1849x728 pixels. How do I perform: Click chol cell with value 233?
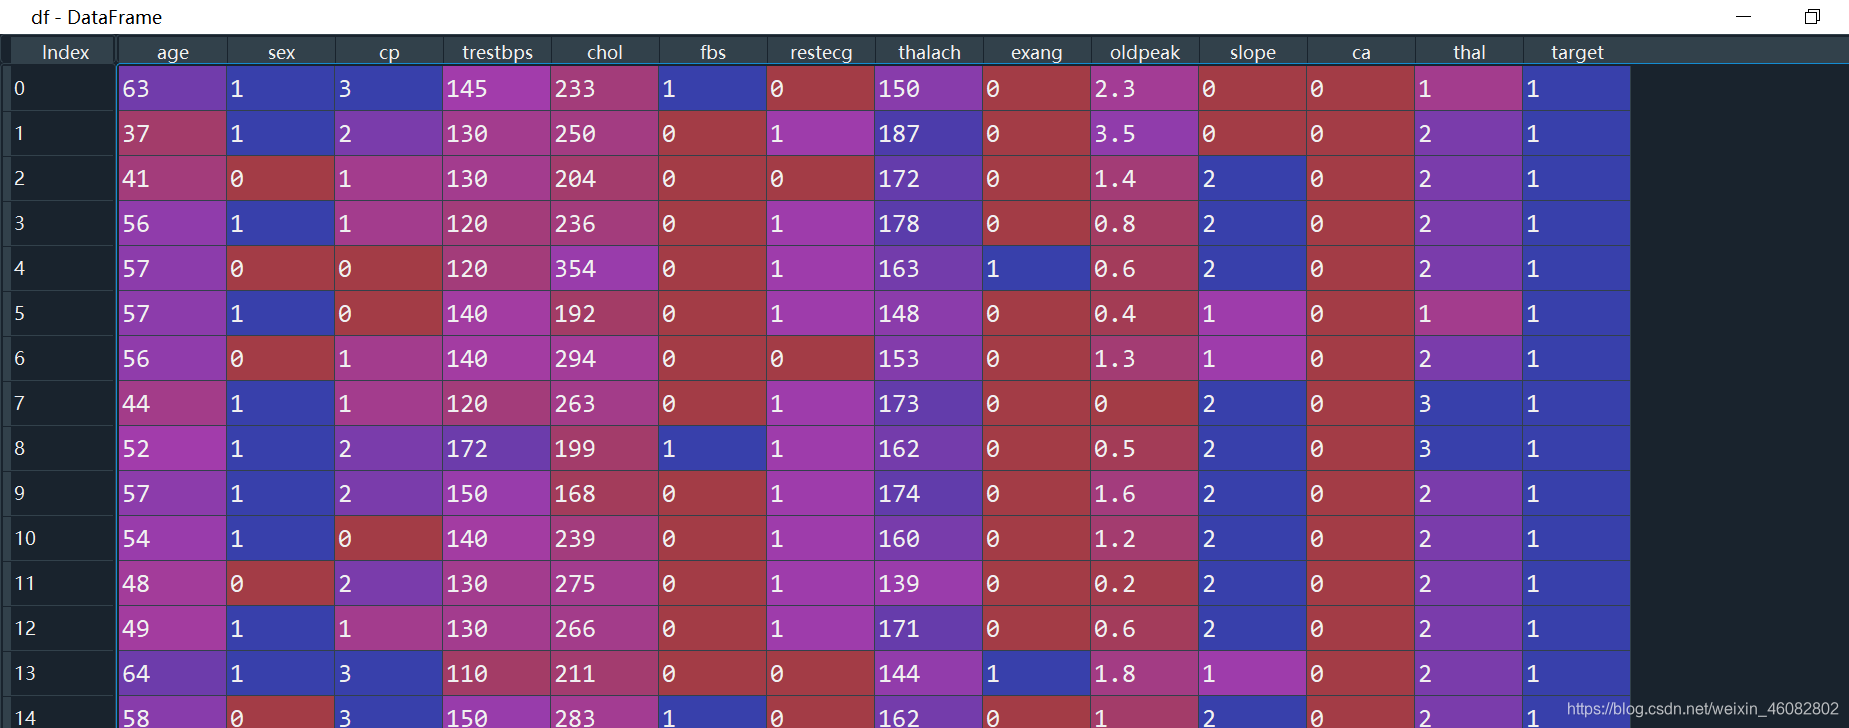[605, 88]
